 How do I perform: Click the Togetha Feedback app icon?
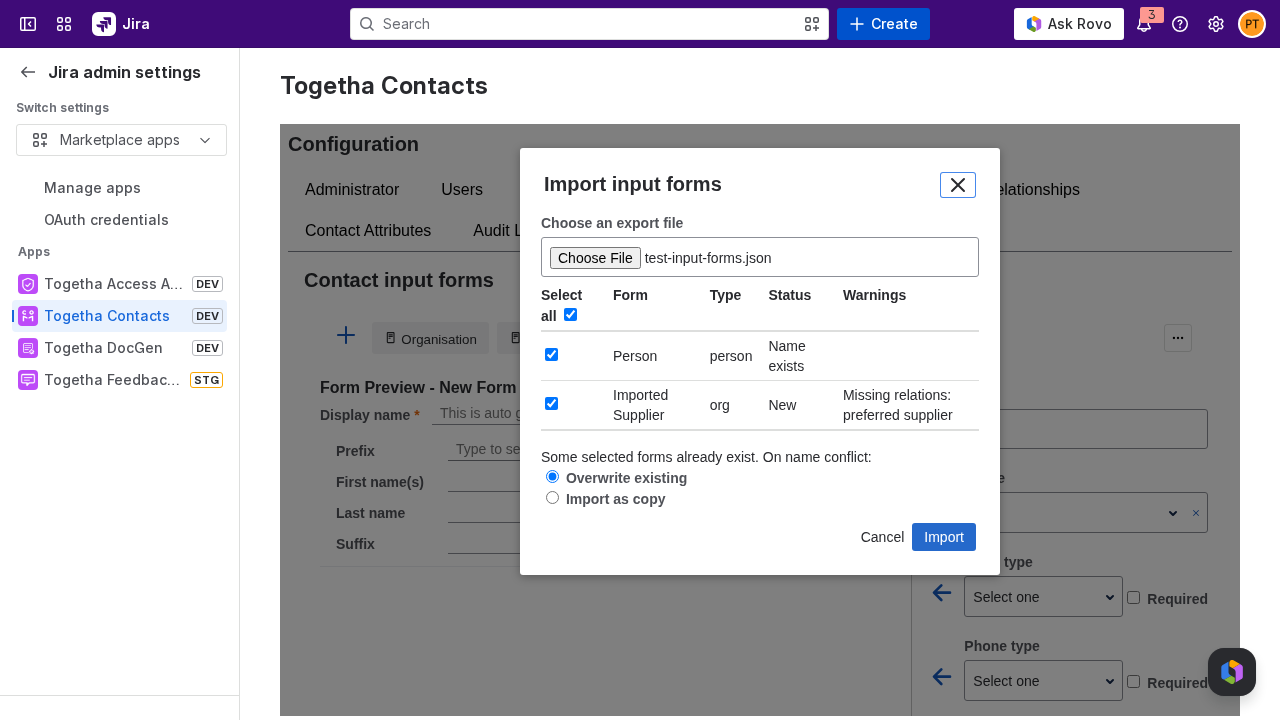[x=28, y=380]
